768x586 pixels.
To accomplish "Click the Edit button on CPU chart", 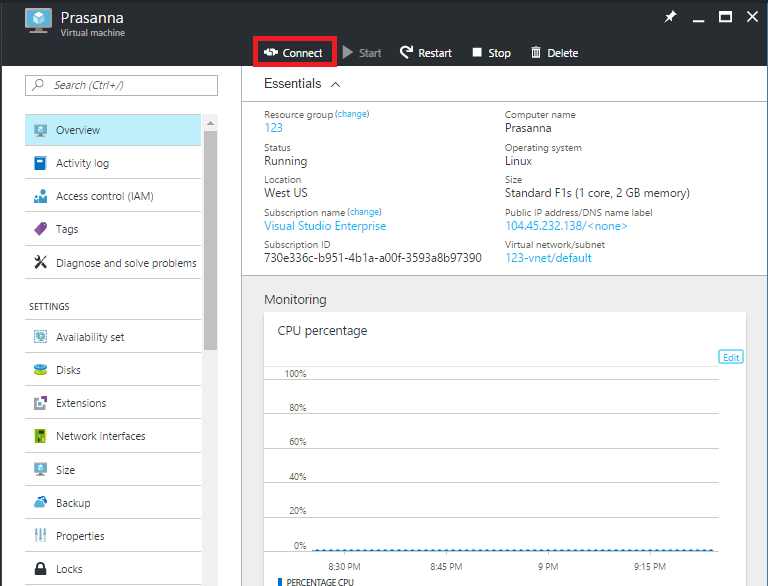I will click(x=731, y=357).
